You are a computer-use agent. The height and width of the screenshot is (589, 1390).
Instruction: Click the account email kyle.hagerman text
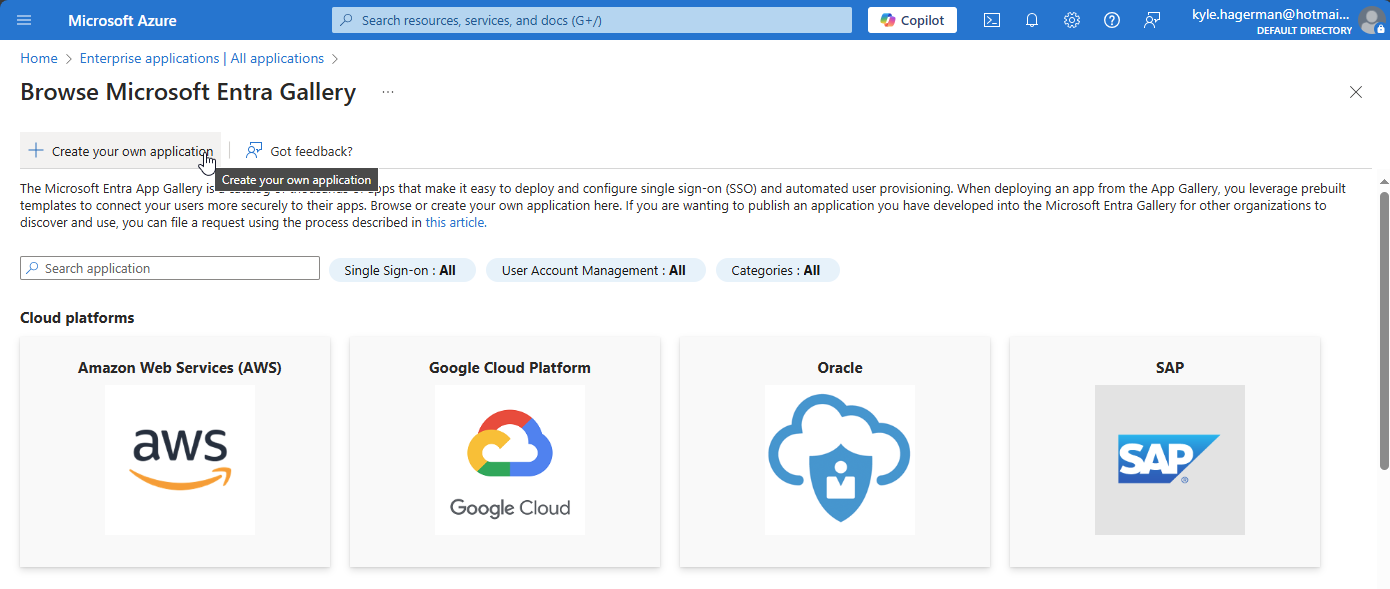point(1270,14)
